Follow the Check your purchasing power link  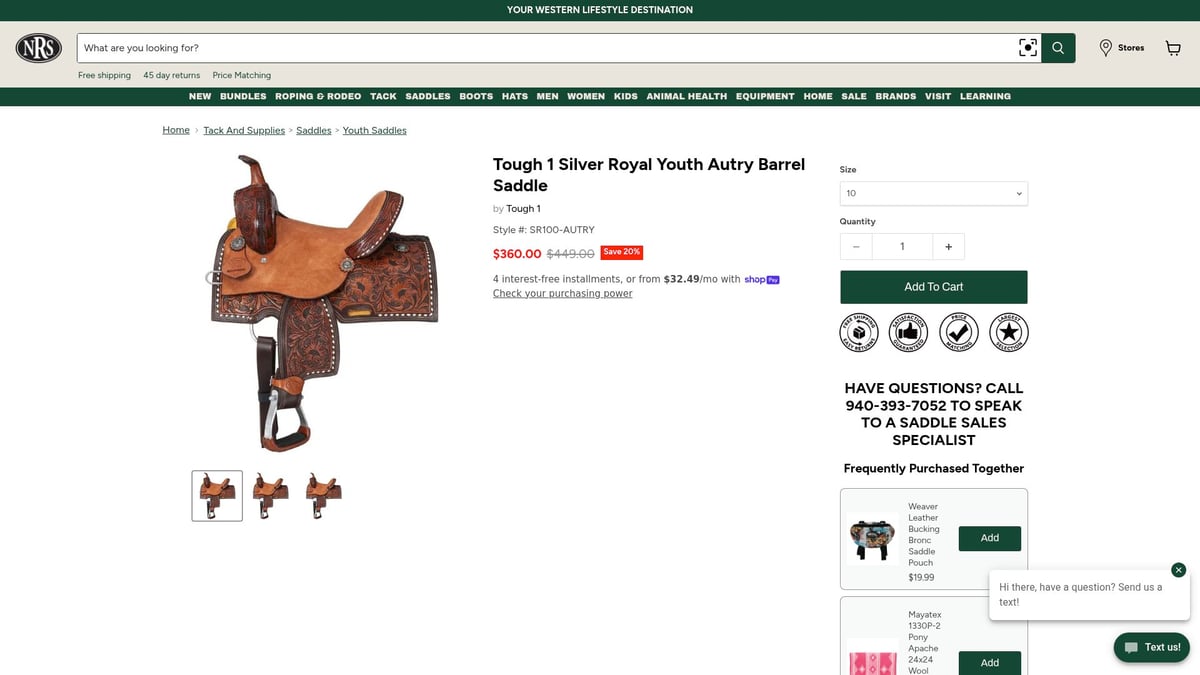pyautogui.click(x=562, y=294)
